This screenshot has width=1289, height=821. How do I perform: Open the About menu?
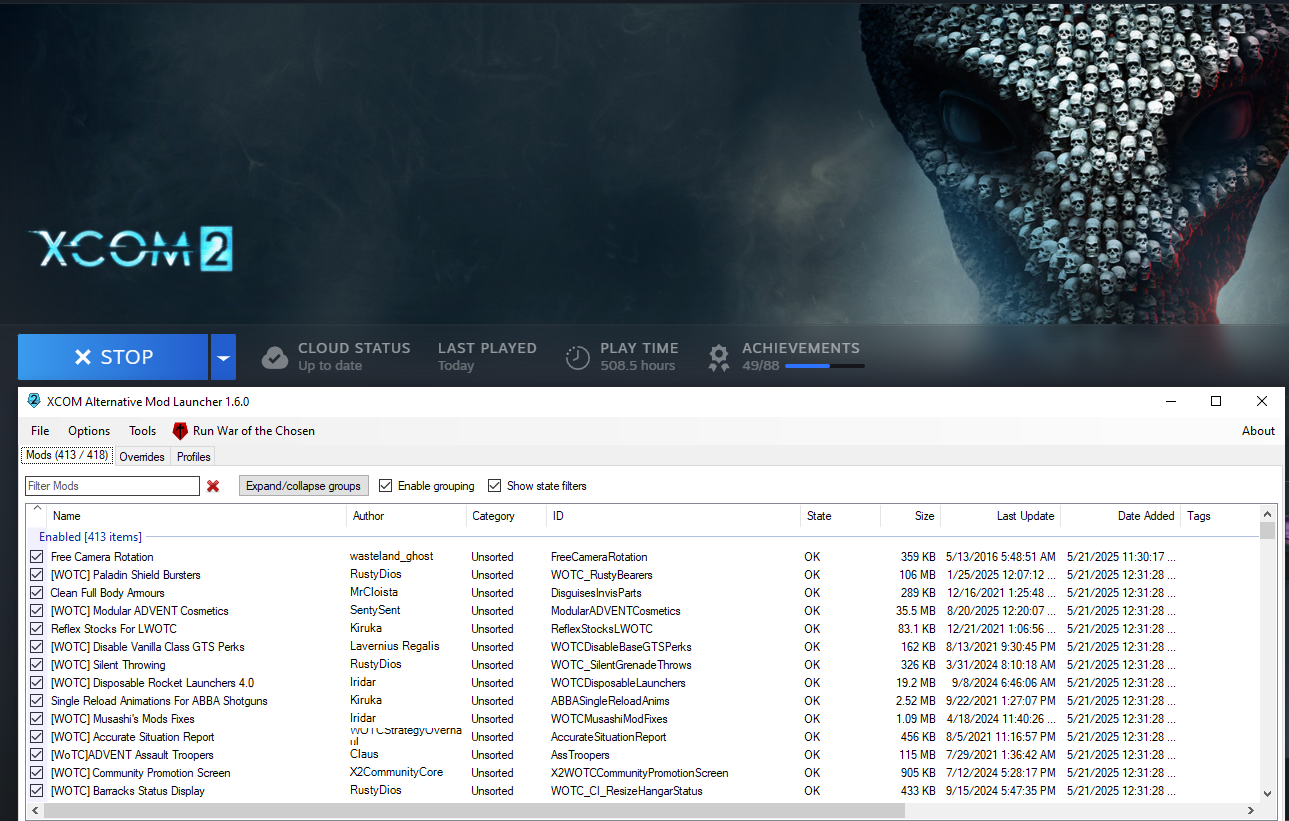click(x=1258, y=431)
